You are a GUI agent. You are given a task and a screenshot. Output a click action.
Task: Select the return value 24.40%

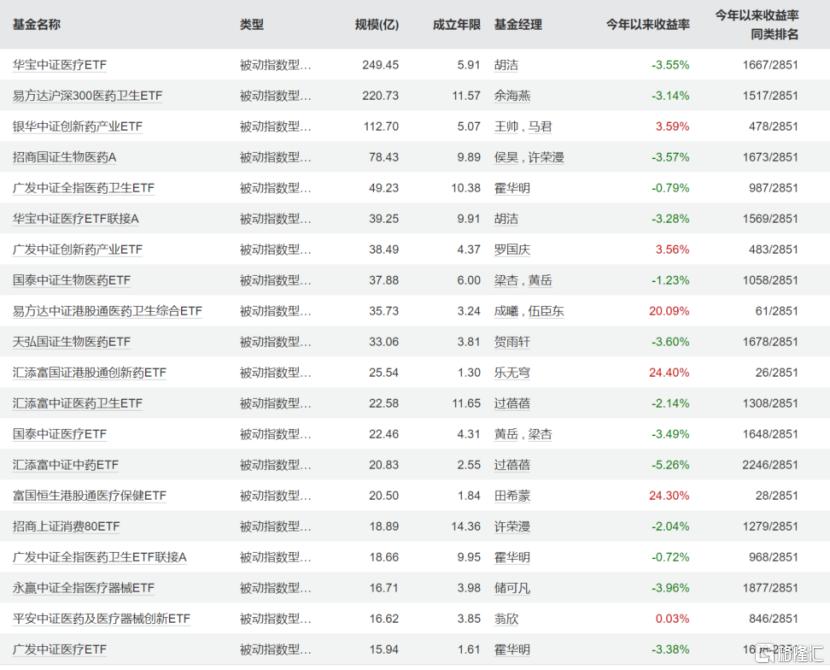click(669, 373)
